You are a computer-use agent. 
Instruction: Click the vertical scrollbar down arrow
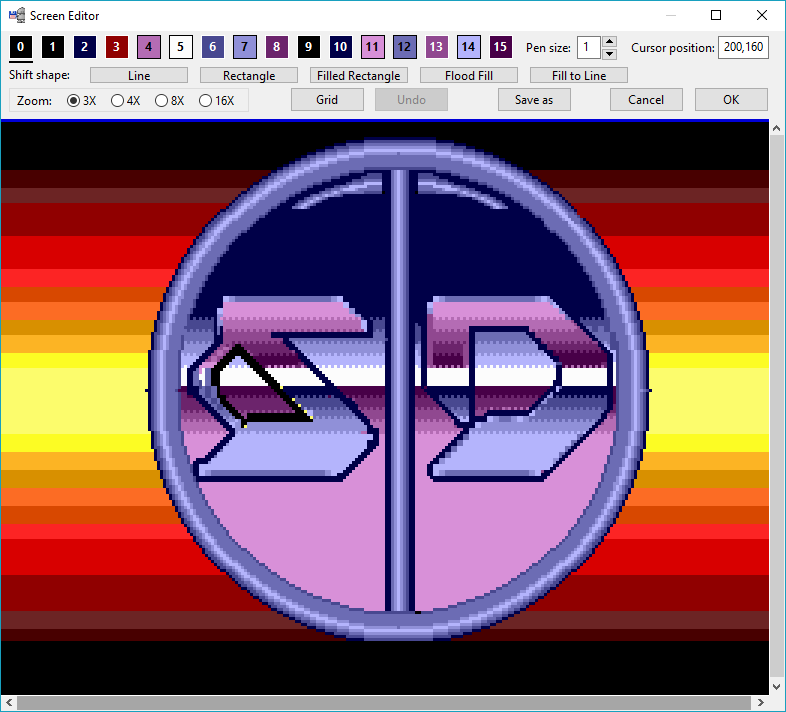[x=776, y=687]
